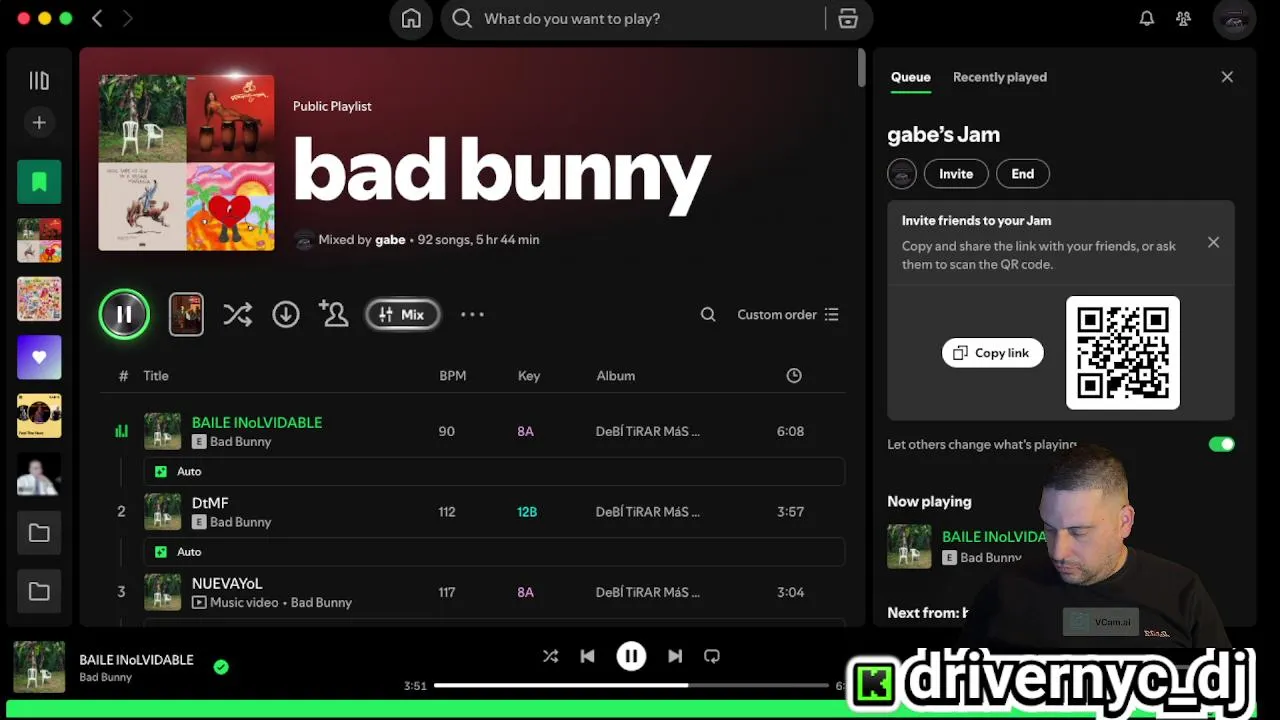Skip to next track

pos(675,656)
